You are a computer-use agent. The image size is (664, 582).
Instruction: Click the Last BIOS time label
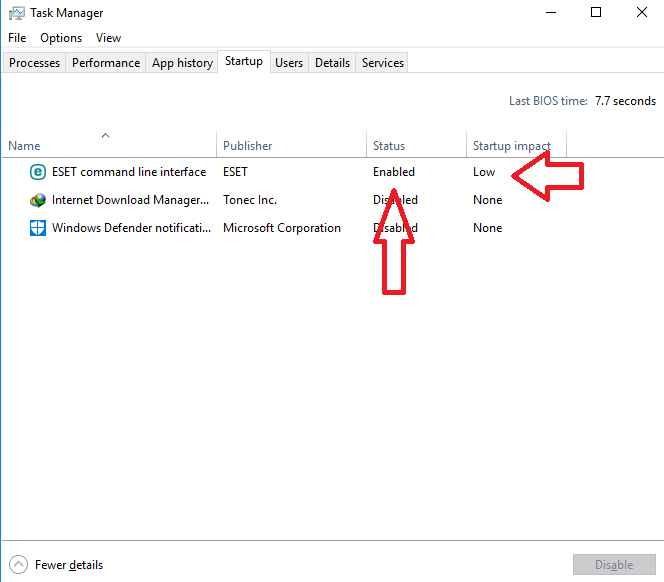(x=548, y=101)
